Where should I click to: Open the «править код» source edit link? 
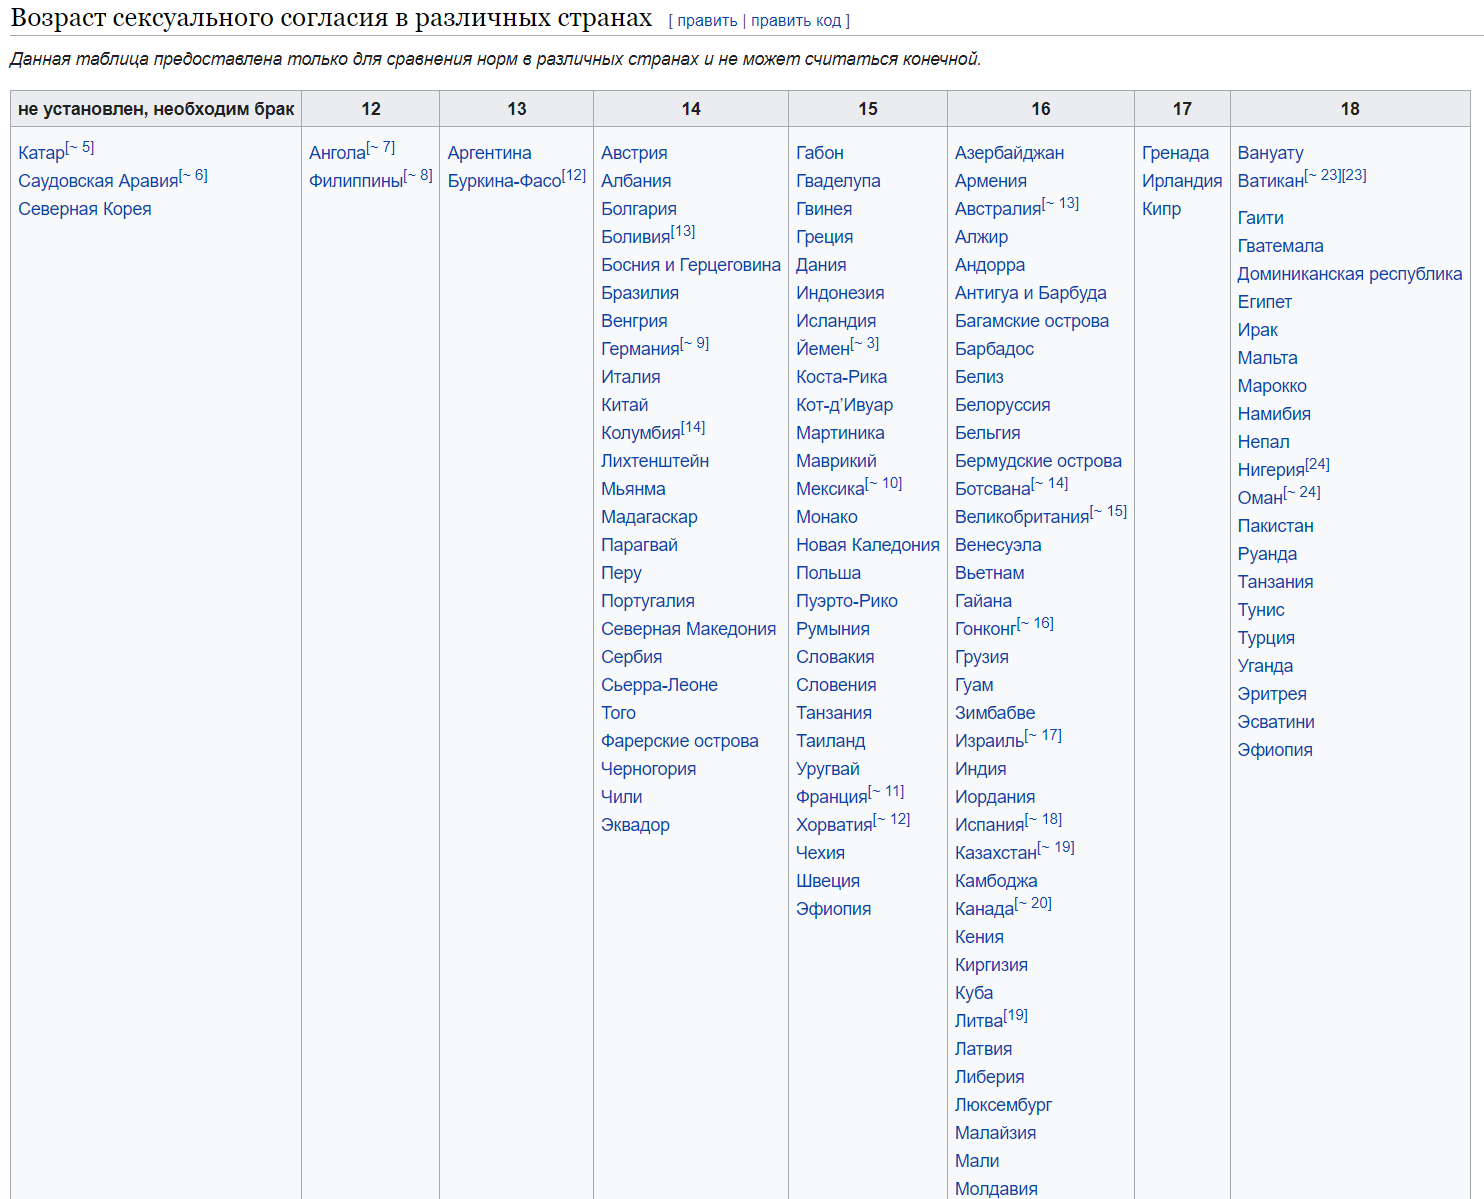(797, 21)
